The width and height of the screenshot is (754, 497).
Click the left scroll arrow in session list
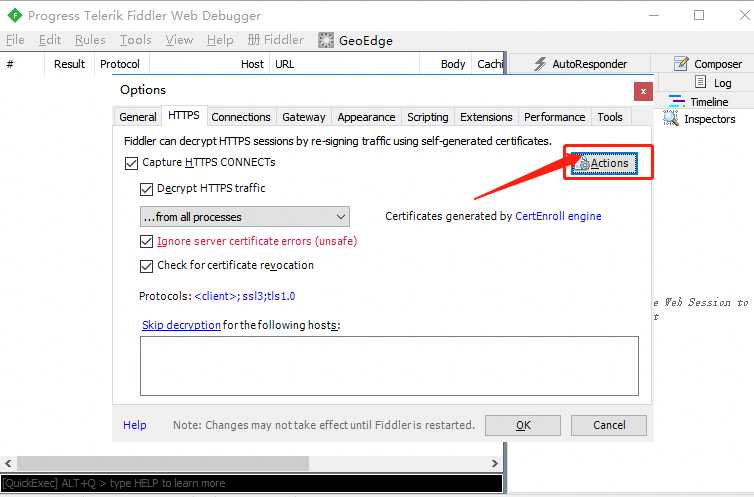[8, 463]
